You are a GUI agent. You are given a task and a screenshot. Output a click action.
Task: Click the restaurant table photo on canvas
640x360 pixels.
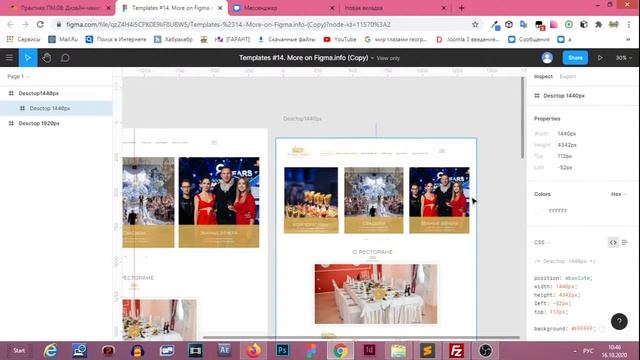pos(376,294)
